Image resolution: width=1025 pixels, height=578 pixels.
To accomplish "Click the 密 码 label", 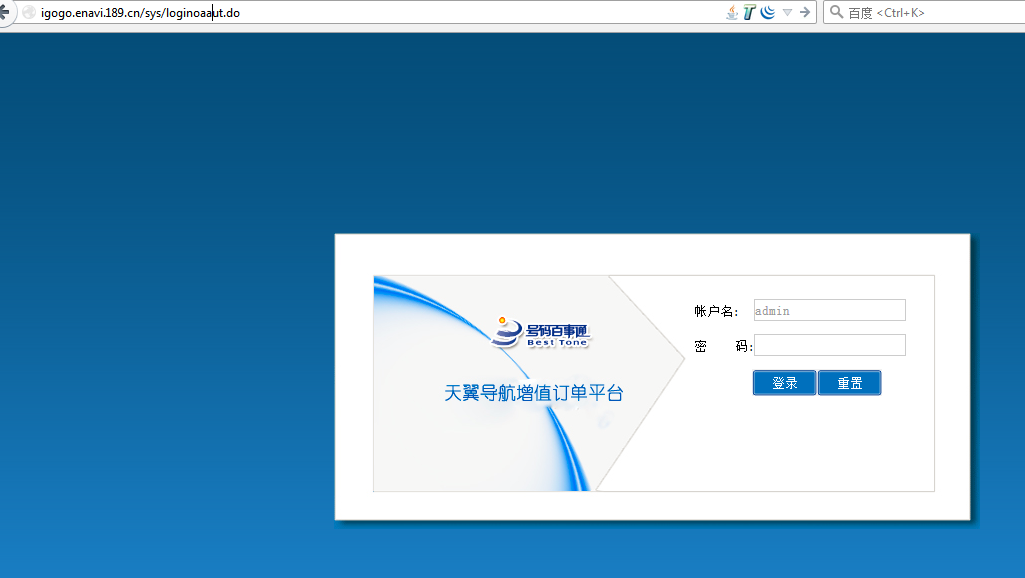I will tap(722, 347).
